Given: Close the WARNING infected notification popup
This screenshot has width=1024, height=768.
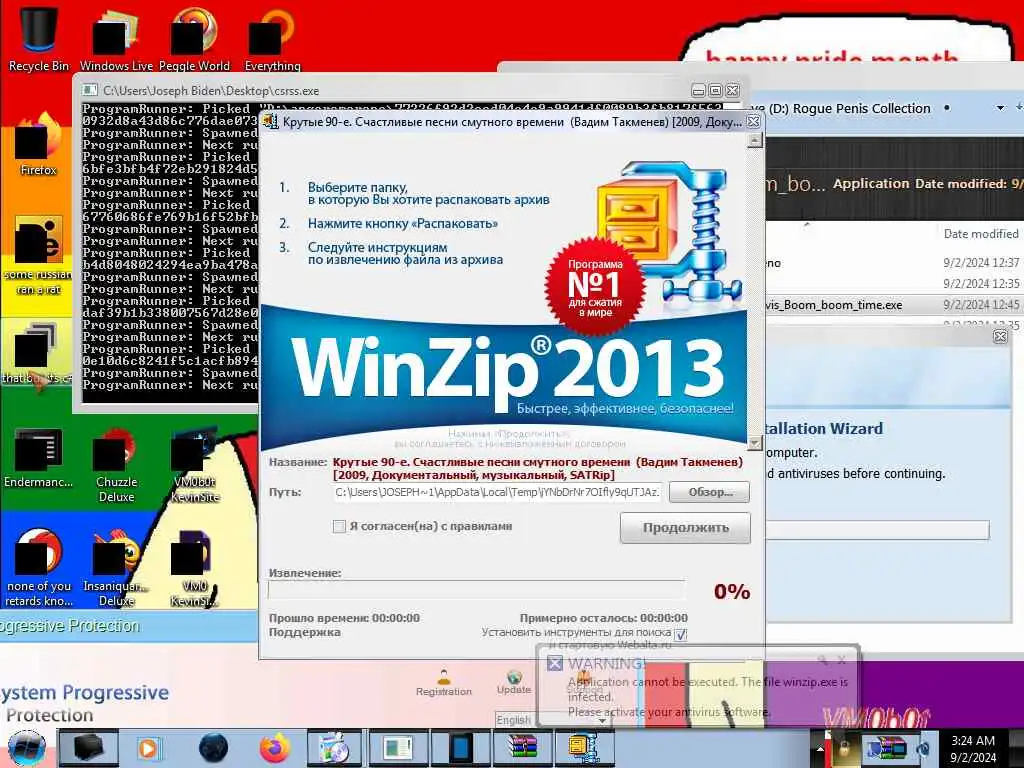Looking at the screenshot, I should [x=842, y=661].
